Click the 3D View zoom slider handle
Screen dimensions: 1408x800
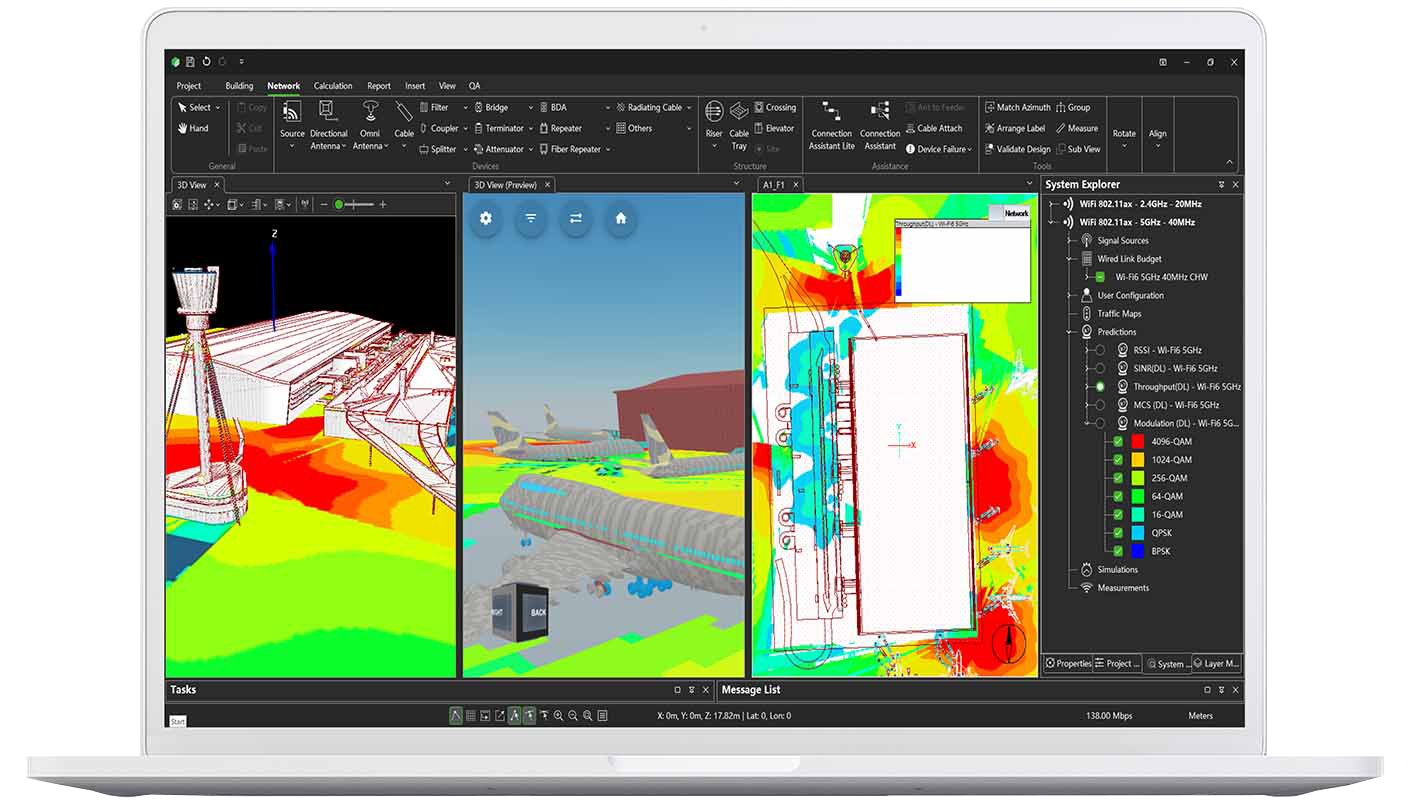pos(339,204)
